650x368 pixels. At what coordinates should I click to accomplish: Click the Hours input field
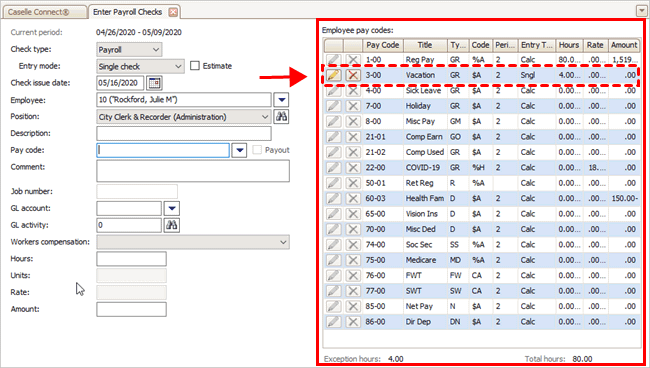[131, 259]
